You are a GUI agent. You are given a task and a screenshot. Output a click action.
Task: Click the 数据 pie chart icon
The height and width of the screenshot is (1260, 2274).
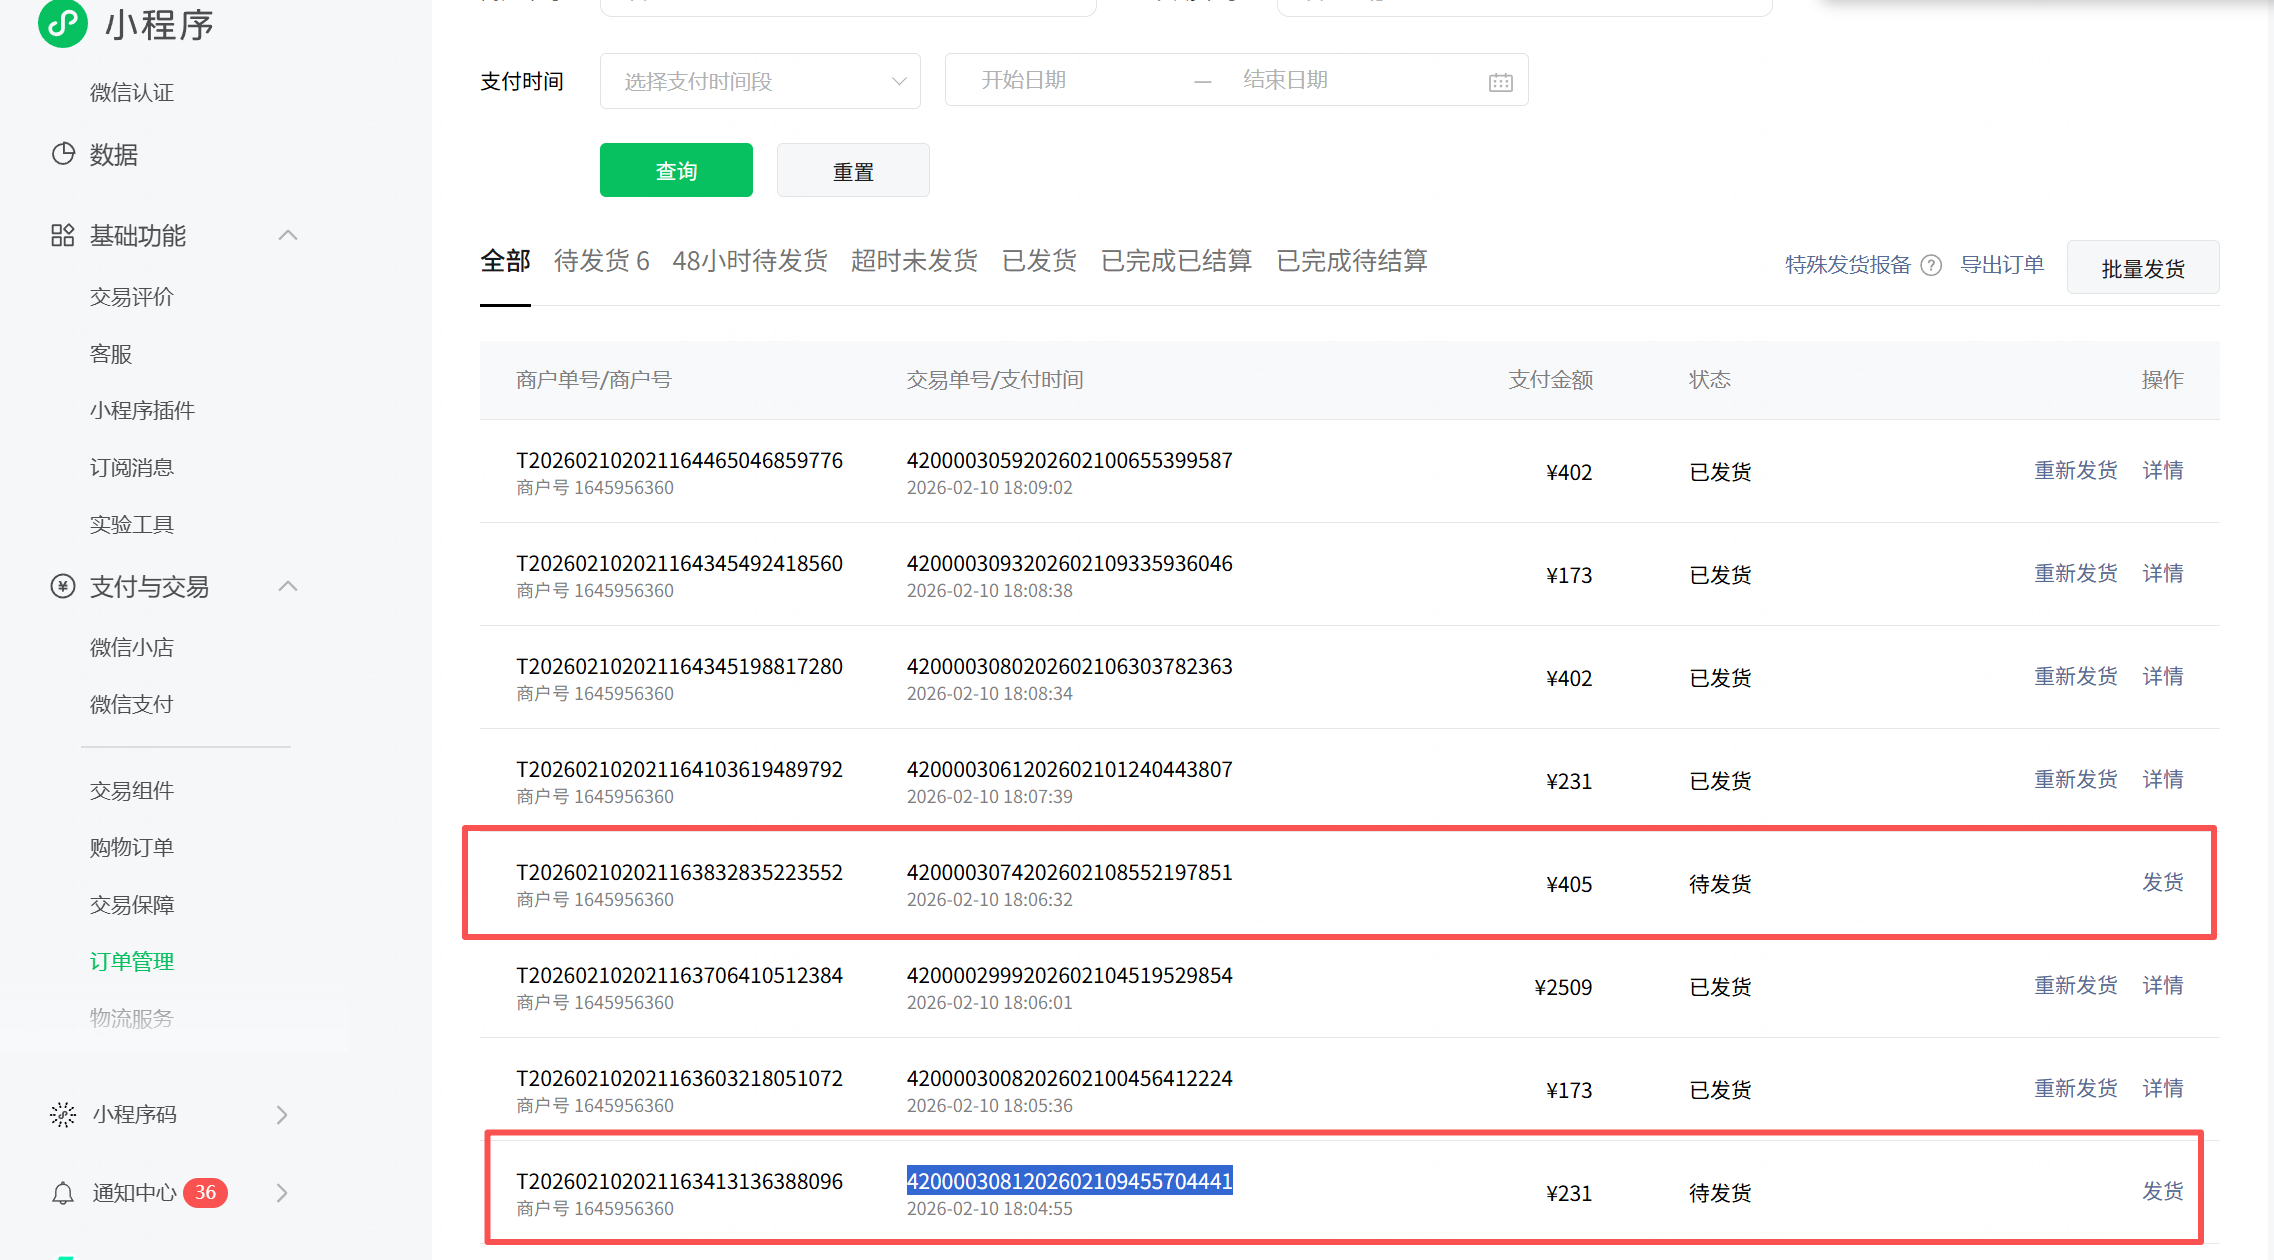click(x=63, y=154)
